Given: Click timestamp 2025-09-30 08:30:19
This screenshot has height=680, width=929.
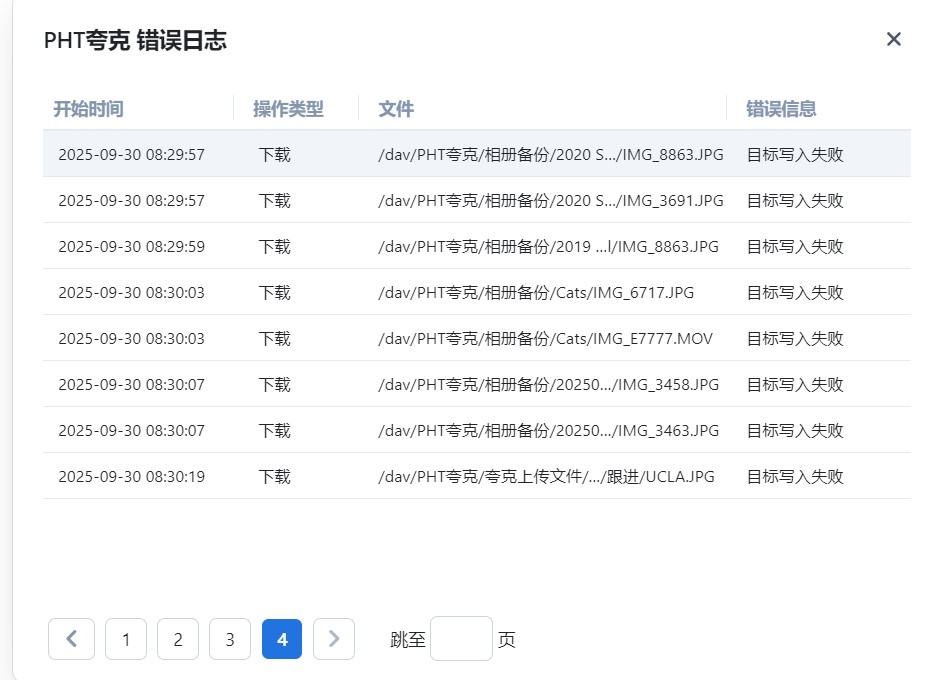Looking at the screenshot, I should pos(132,477).
